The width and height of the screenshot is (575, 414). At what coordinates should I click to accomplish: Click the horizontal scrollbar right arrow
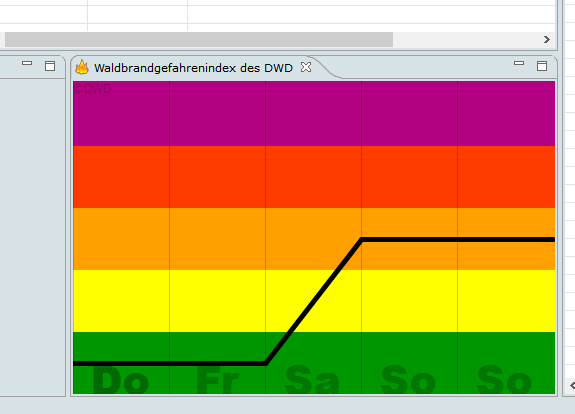coord(547,39)
